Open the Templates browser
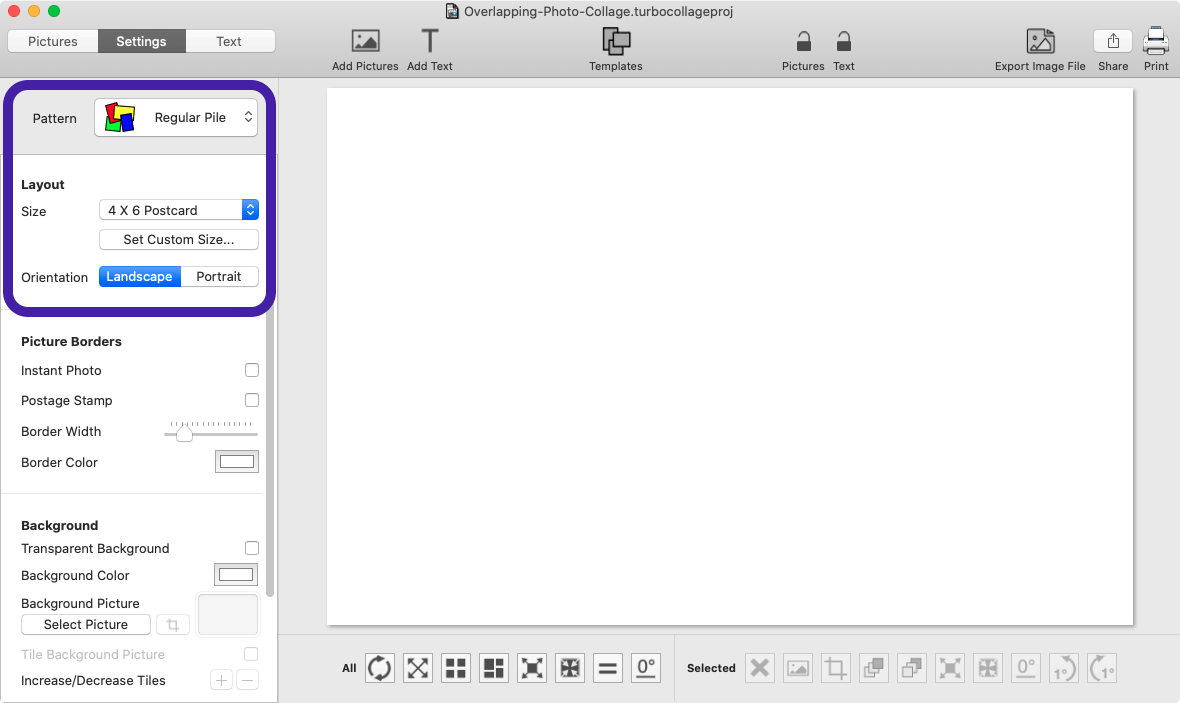The image size is (1180, 703). pos(616,41)
